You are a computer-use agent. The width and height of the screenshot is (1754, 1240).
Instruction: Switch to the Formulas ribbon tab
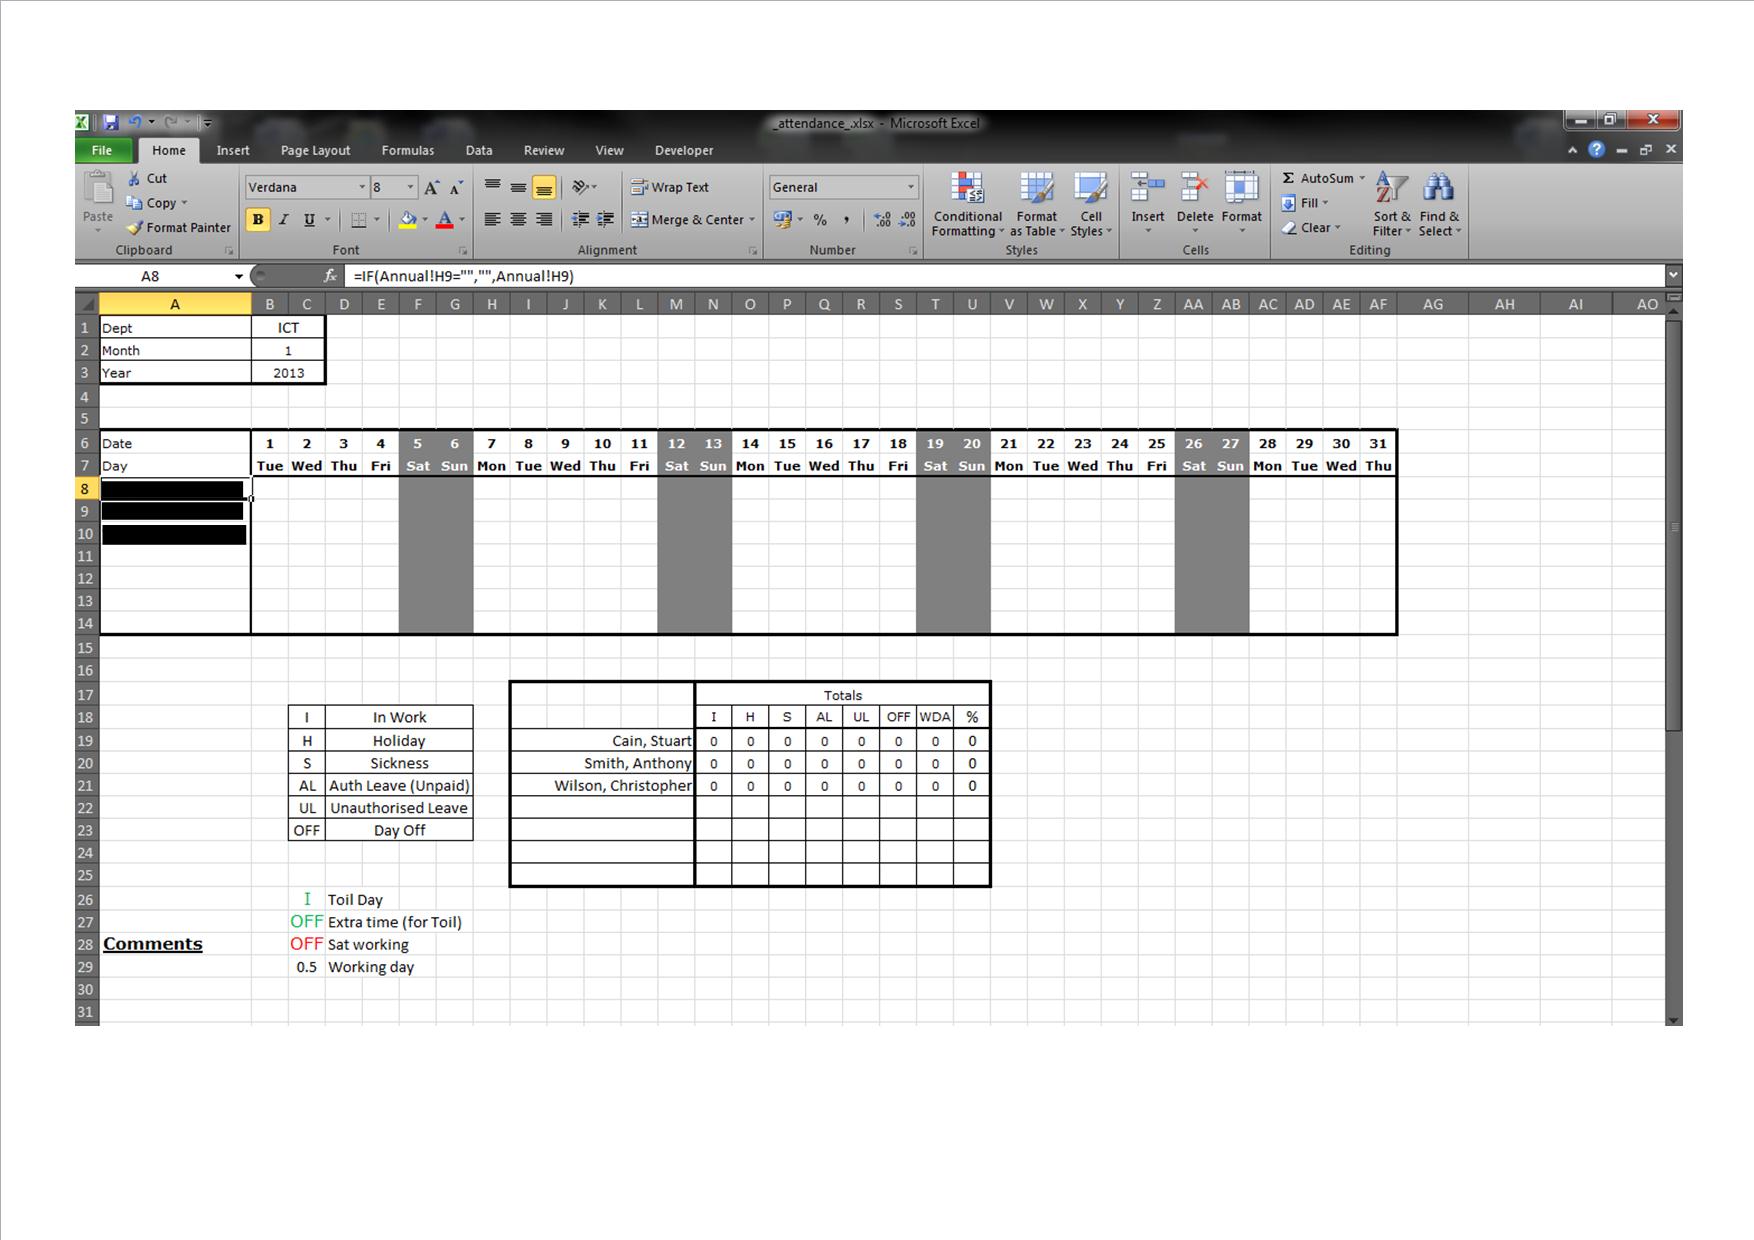tap(407, 150)
